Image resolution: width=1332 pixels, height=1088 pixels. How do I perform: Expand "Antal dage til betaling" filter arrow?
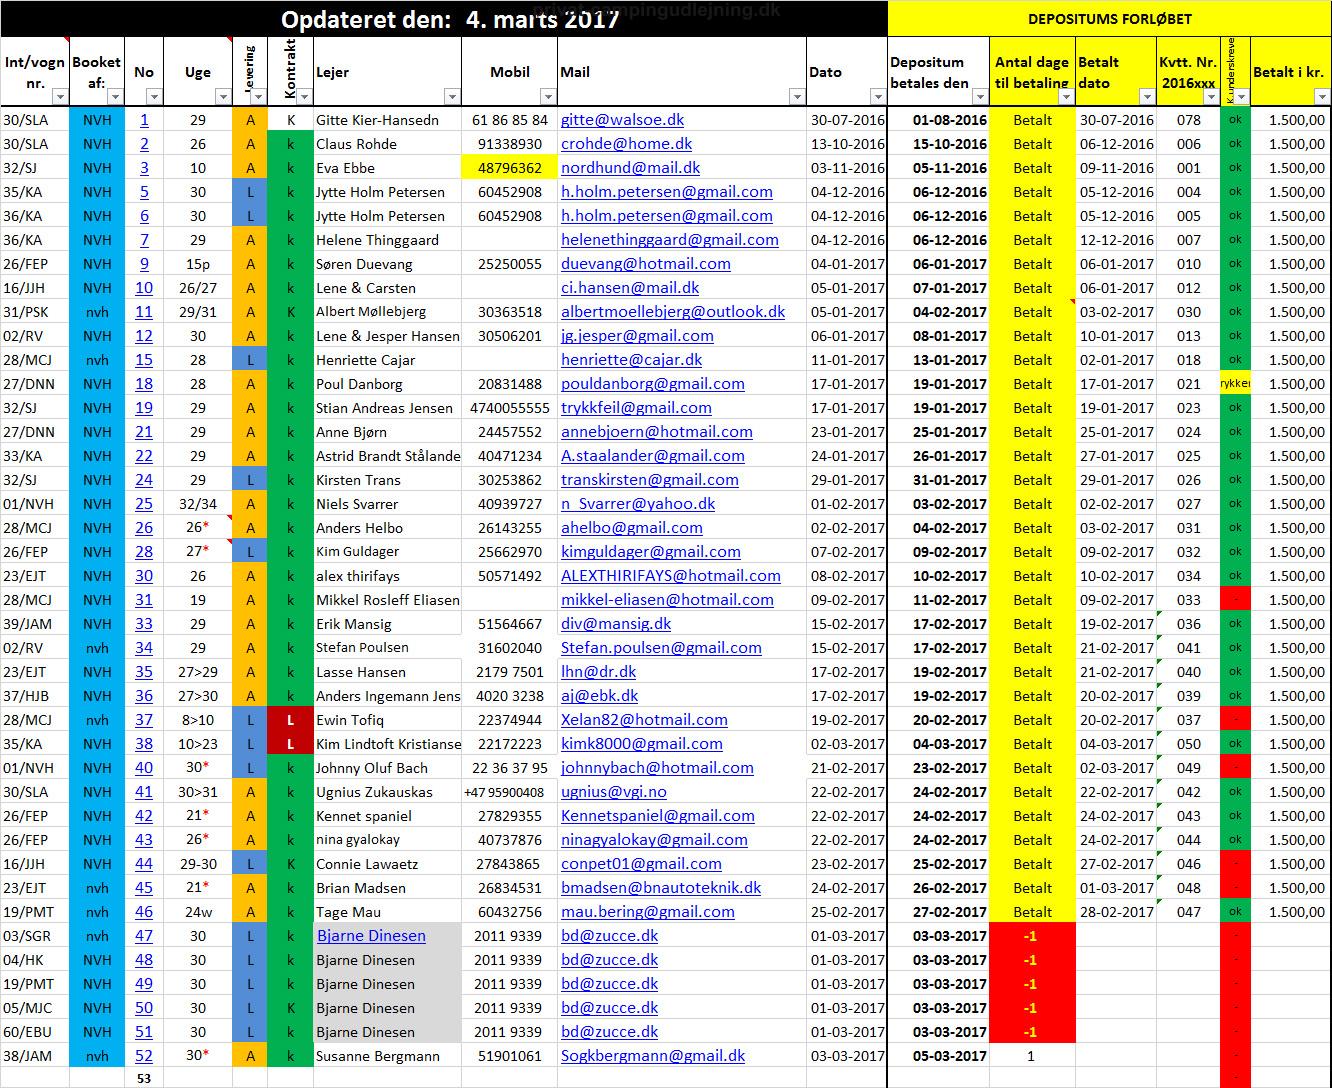pos(1067,97)
